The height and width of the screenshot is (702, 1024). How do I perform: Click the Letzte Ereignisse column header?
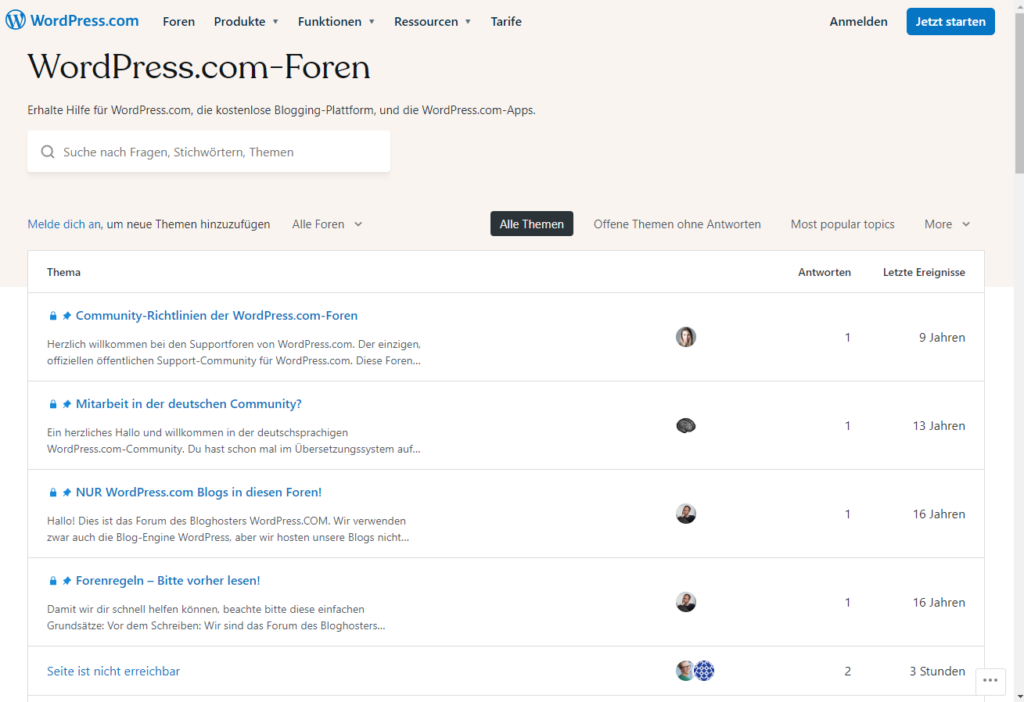pos(923,272)
